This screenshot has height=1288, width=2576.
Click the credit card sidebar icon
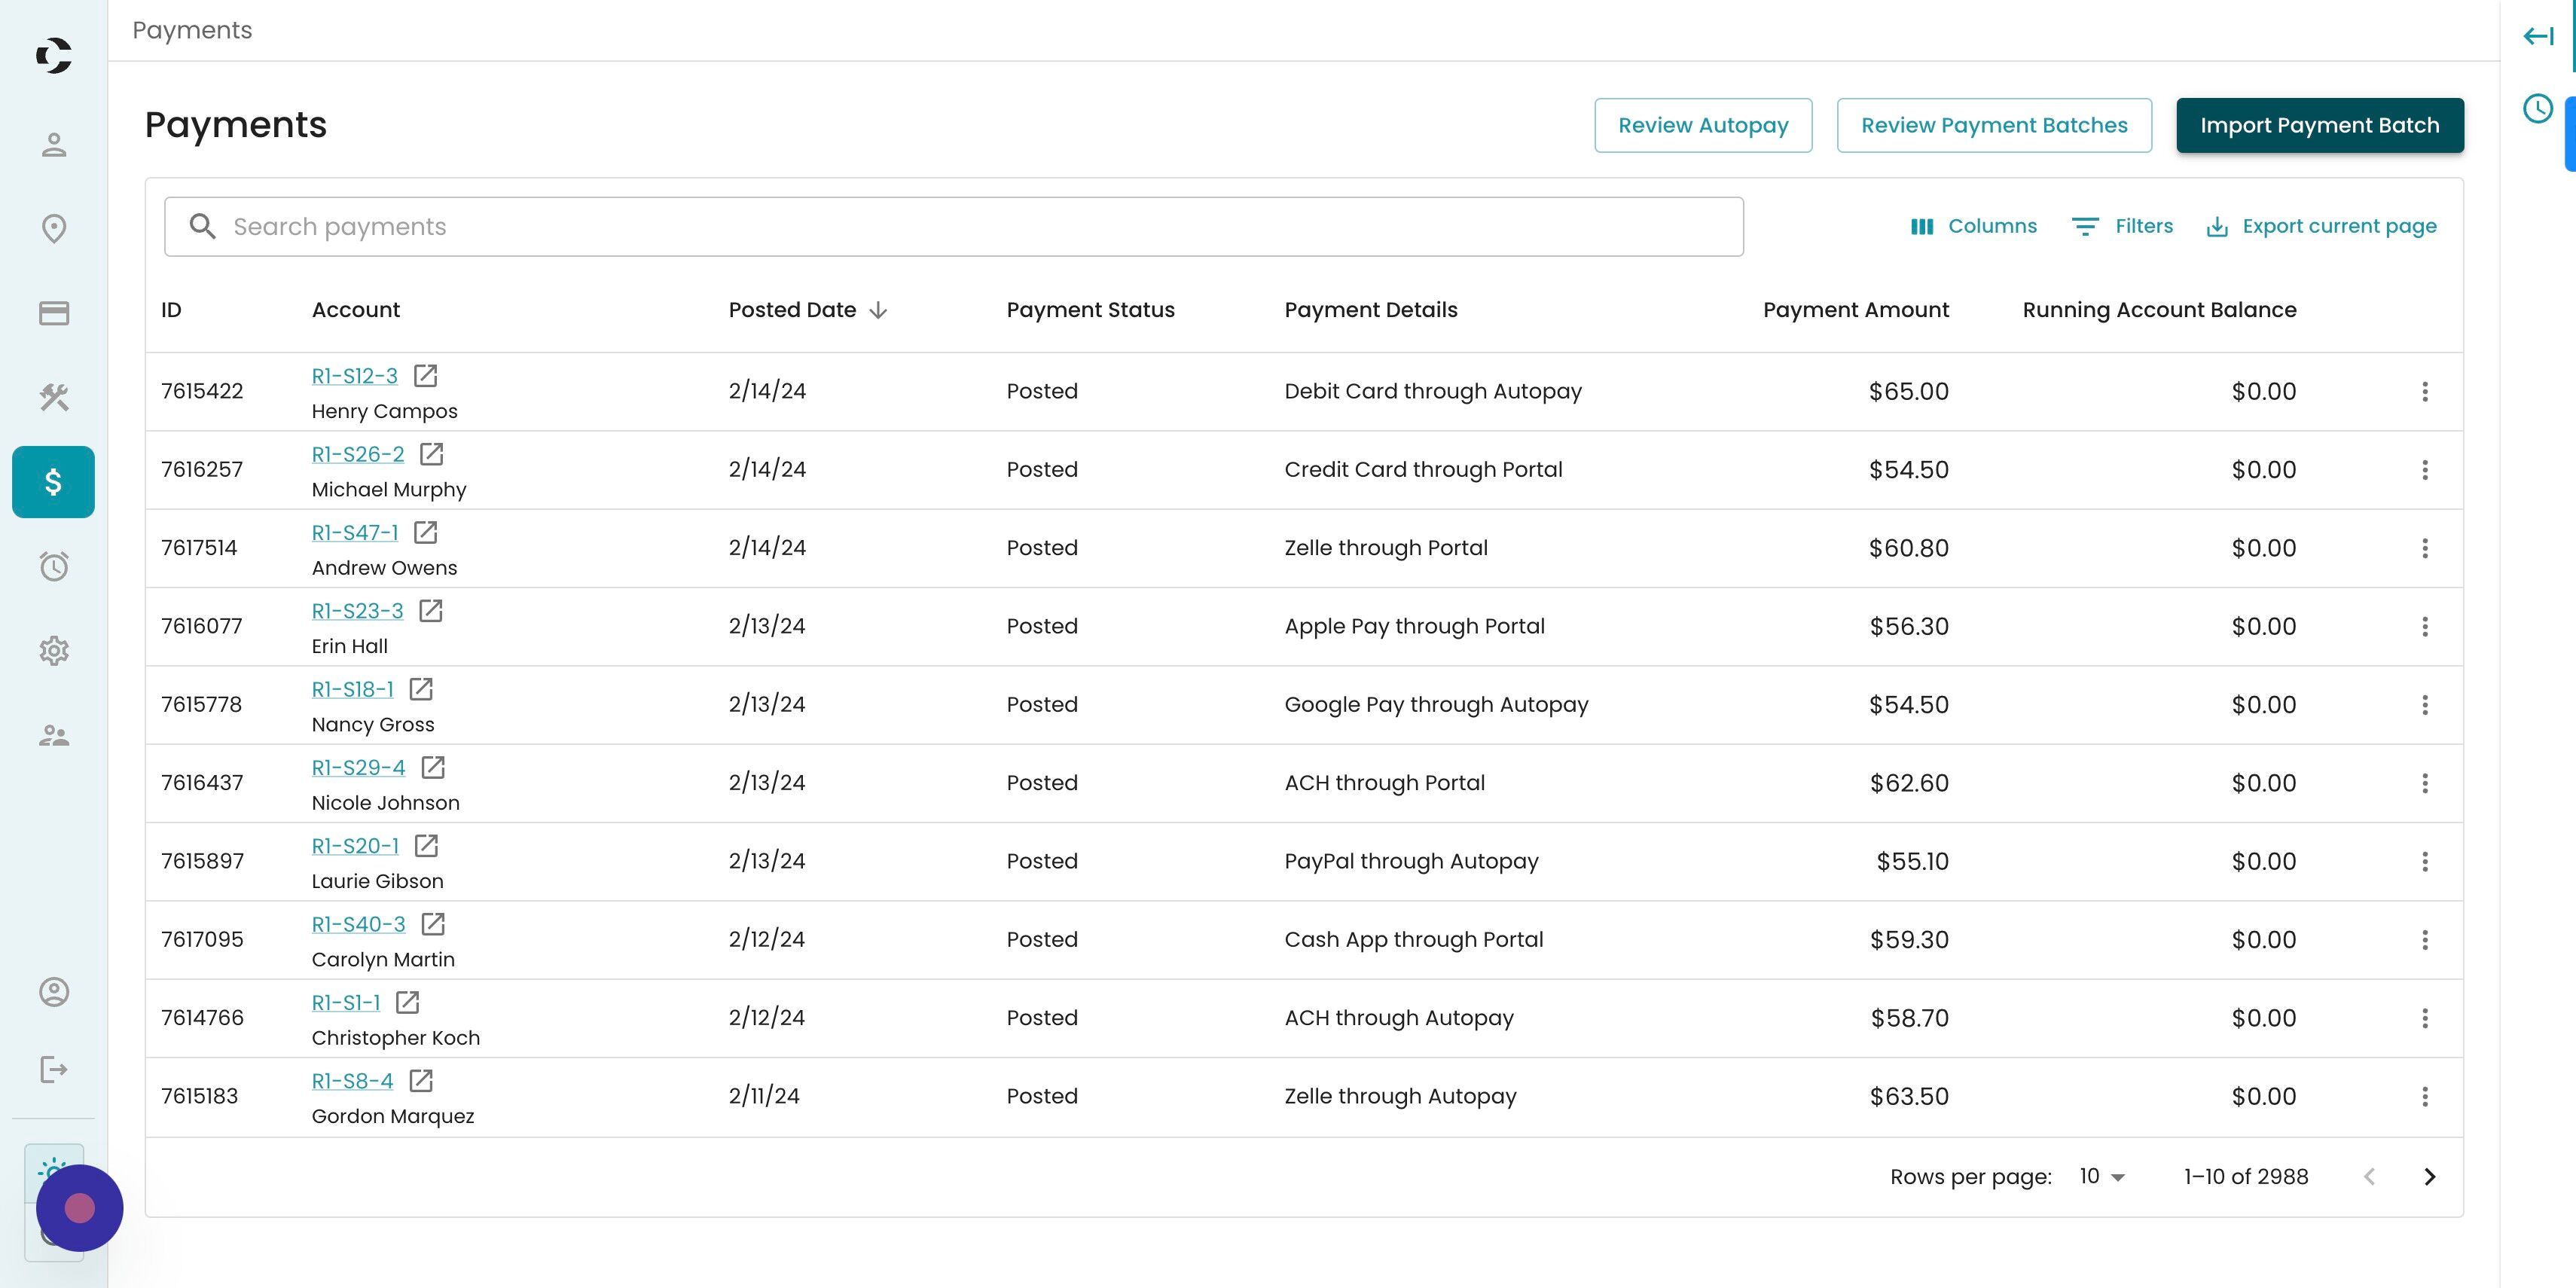click(54, 313)
